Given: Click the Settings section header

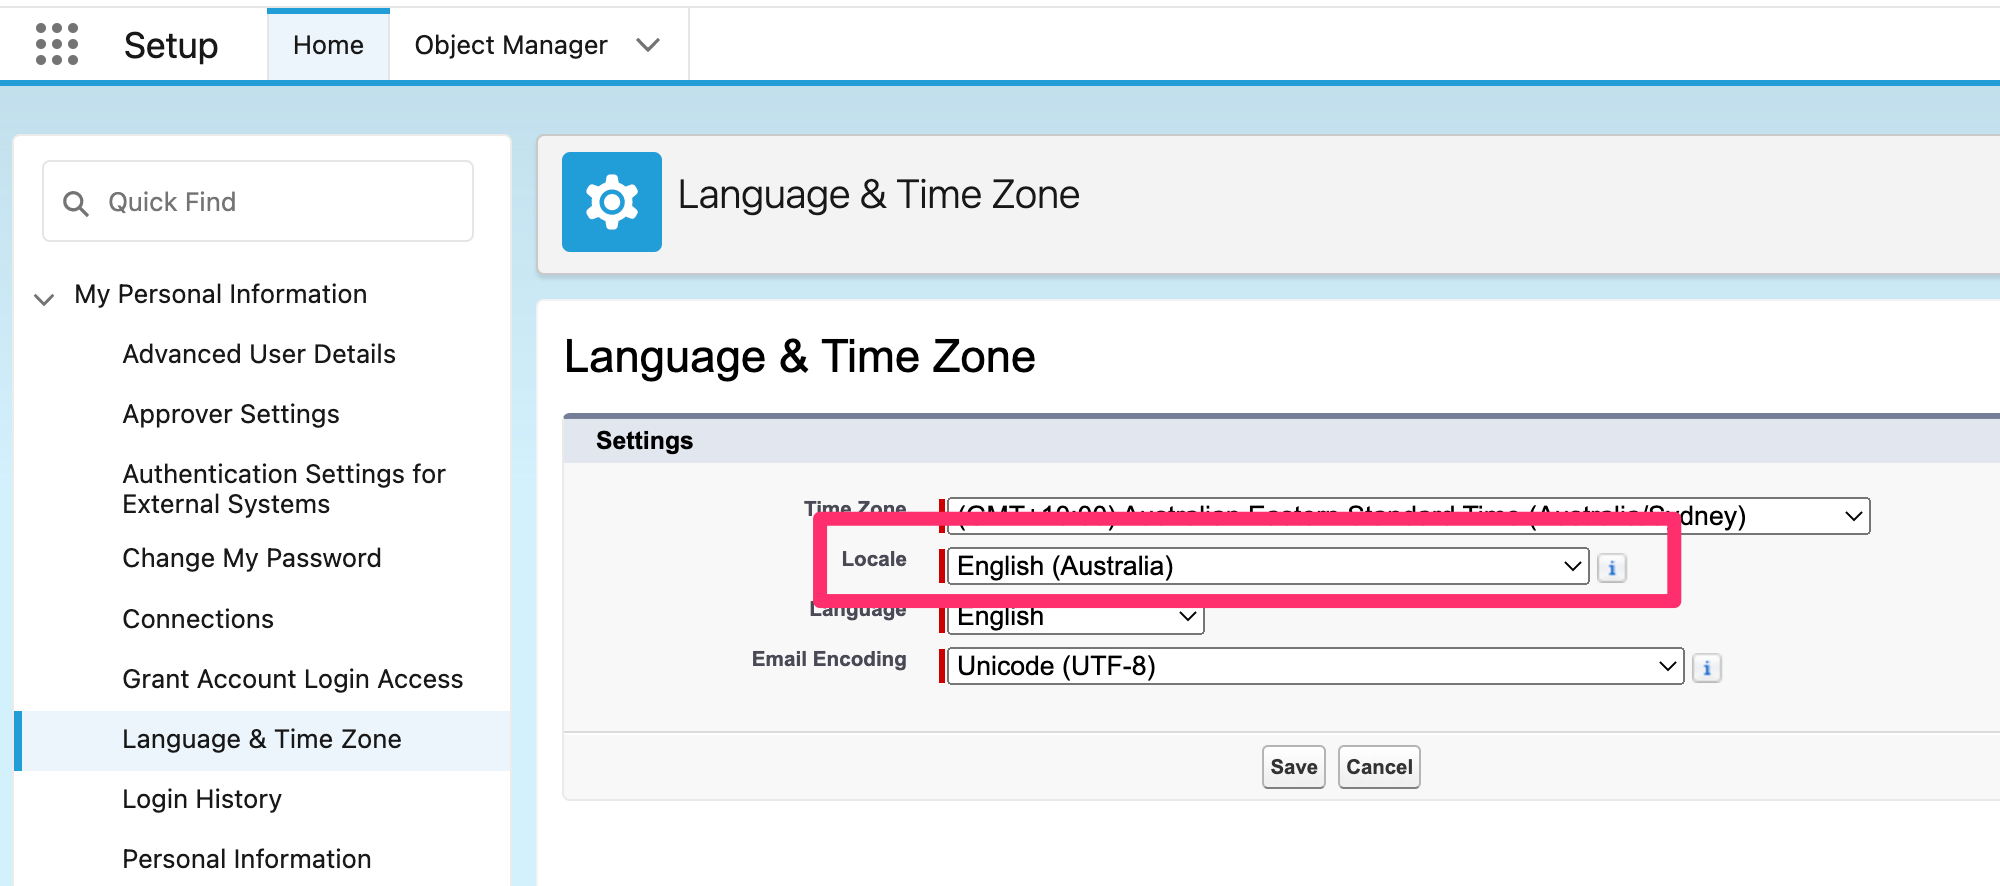Looking at the screenshot, I should point(644,441).
